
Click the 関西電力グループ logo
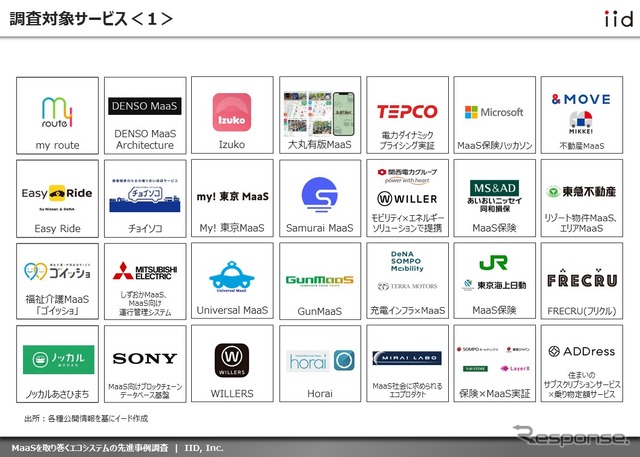pos(407,175)
